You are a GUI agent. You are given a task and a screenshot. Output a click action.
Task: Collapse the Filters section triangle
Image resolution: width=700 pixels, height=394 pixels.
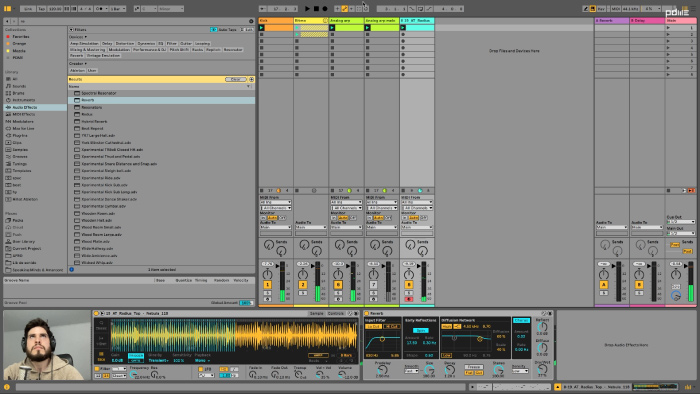point(71,29)
